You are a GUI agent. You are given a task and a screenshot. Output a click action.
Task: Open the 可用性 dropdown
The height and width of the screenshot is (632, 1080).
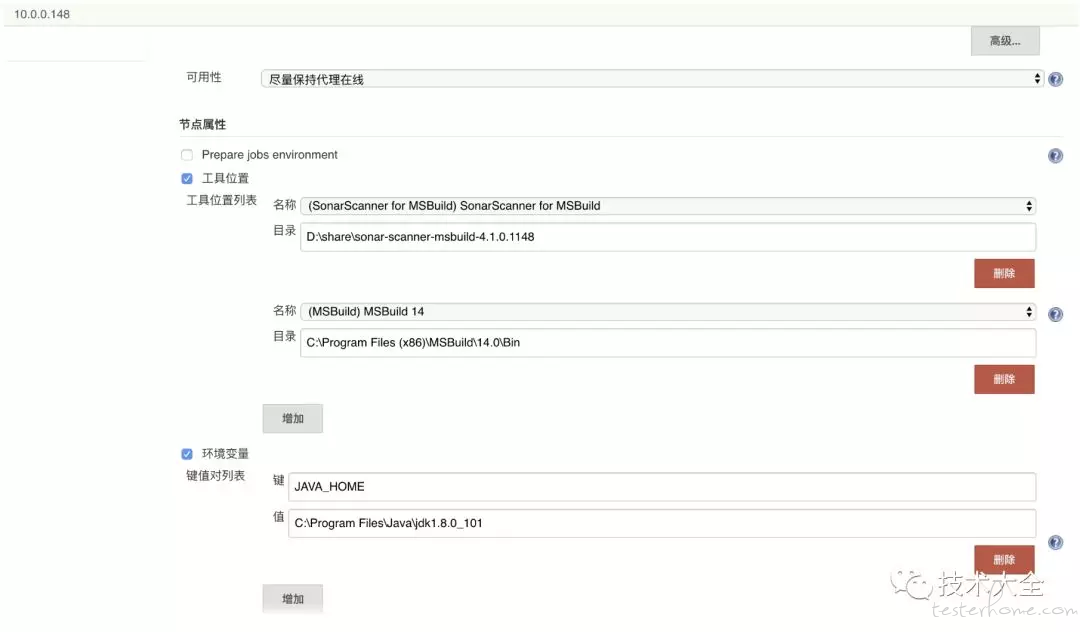[x=651, y=79]
